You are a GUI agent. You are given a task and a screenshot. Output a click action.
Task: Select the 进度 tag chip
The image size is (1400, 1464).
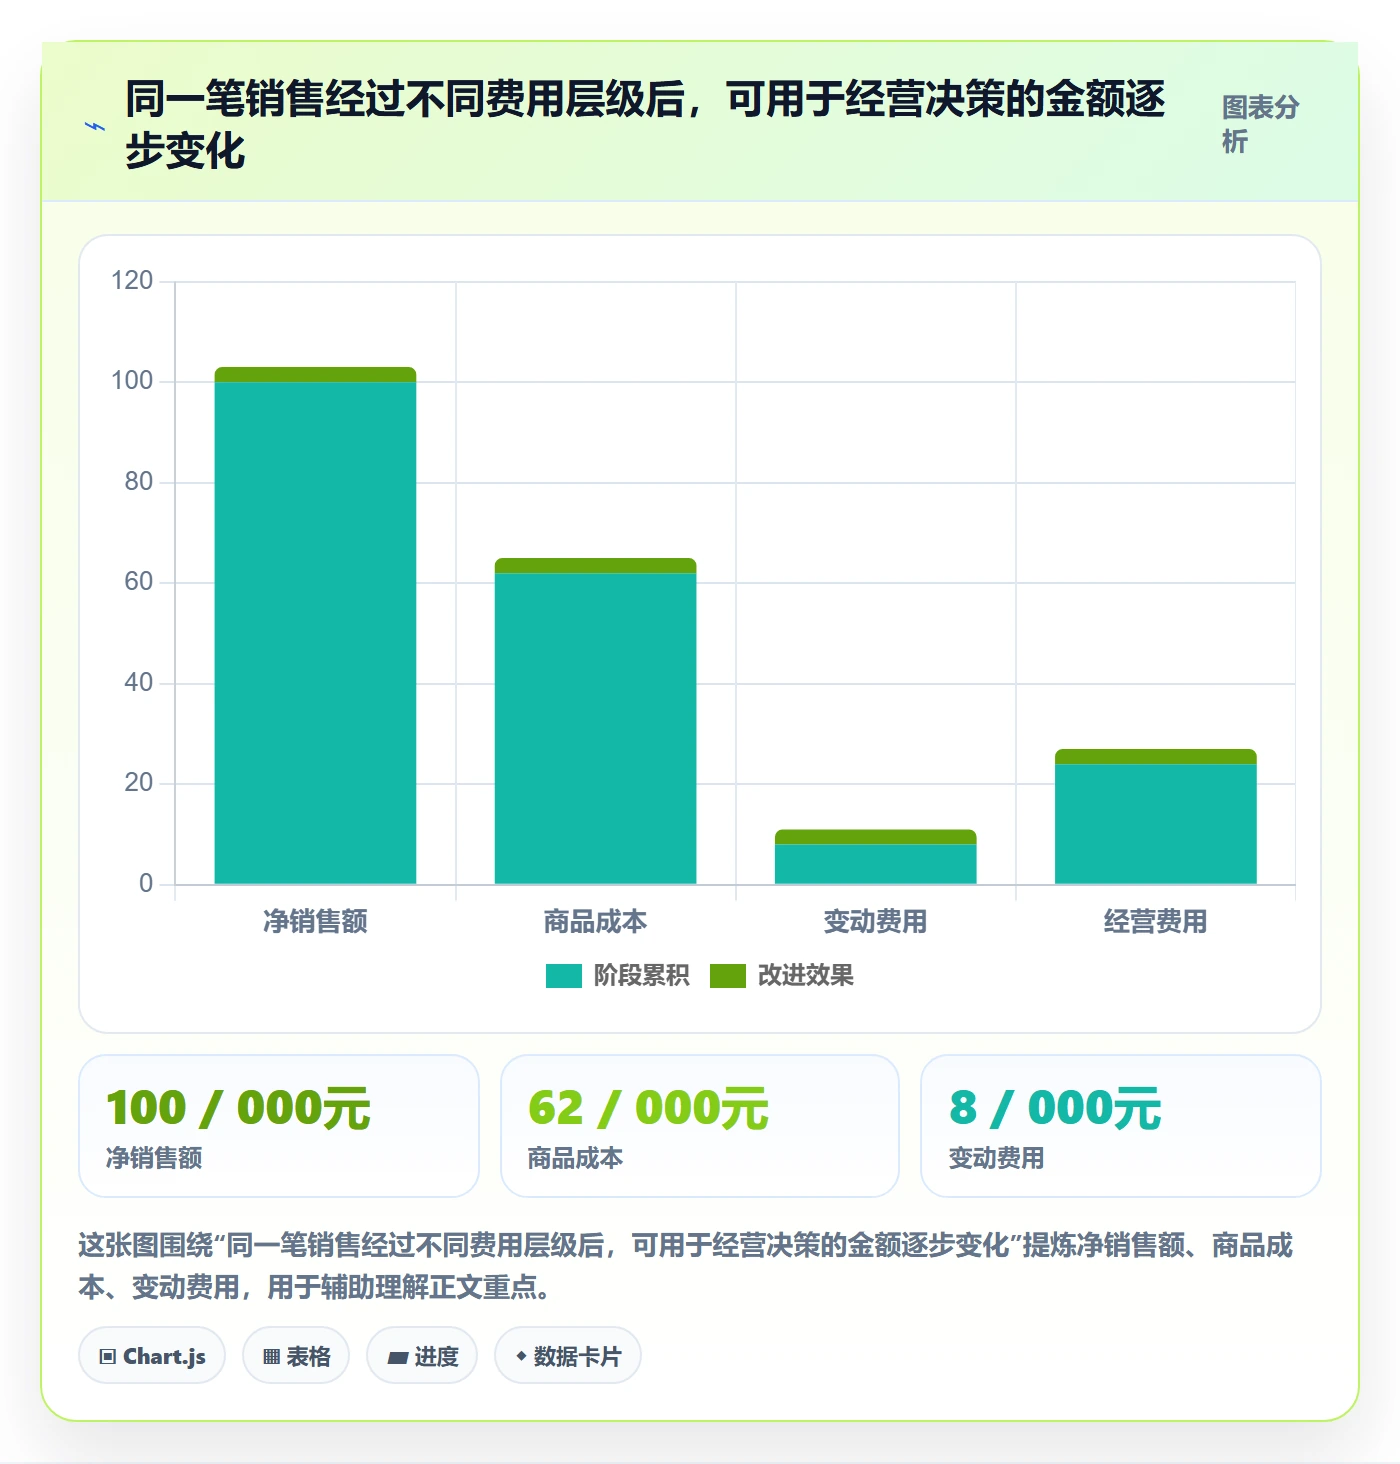[x=422, y=1356]
